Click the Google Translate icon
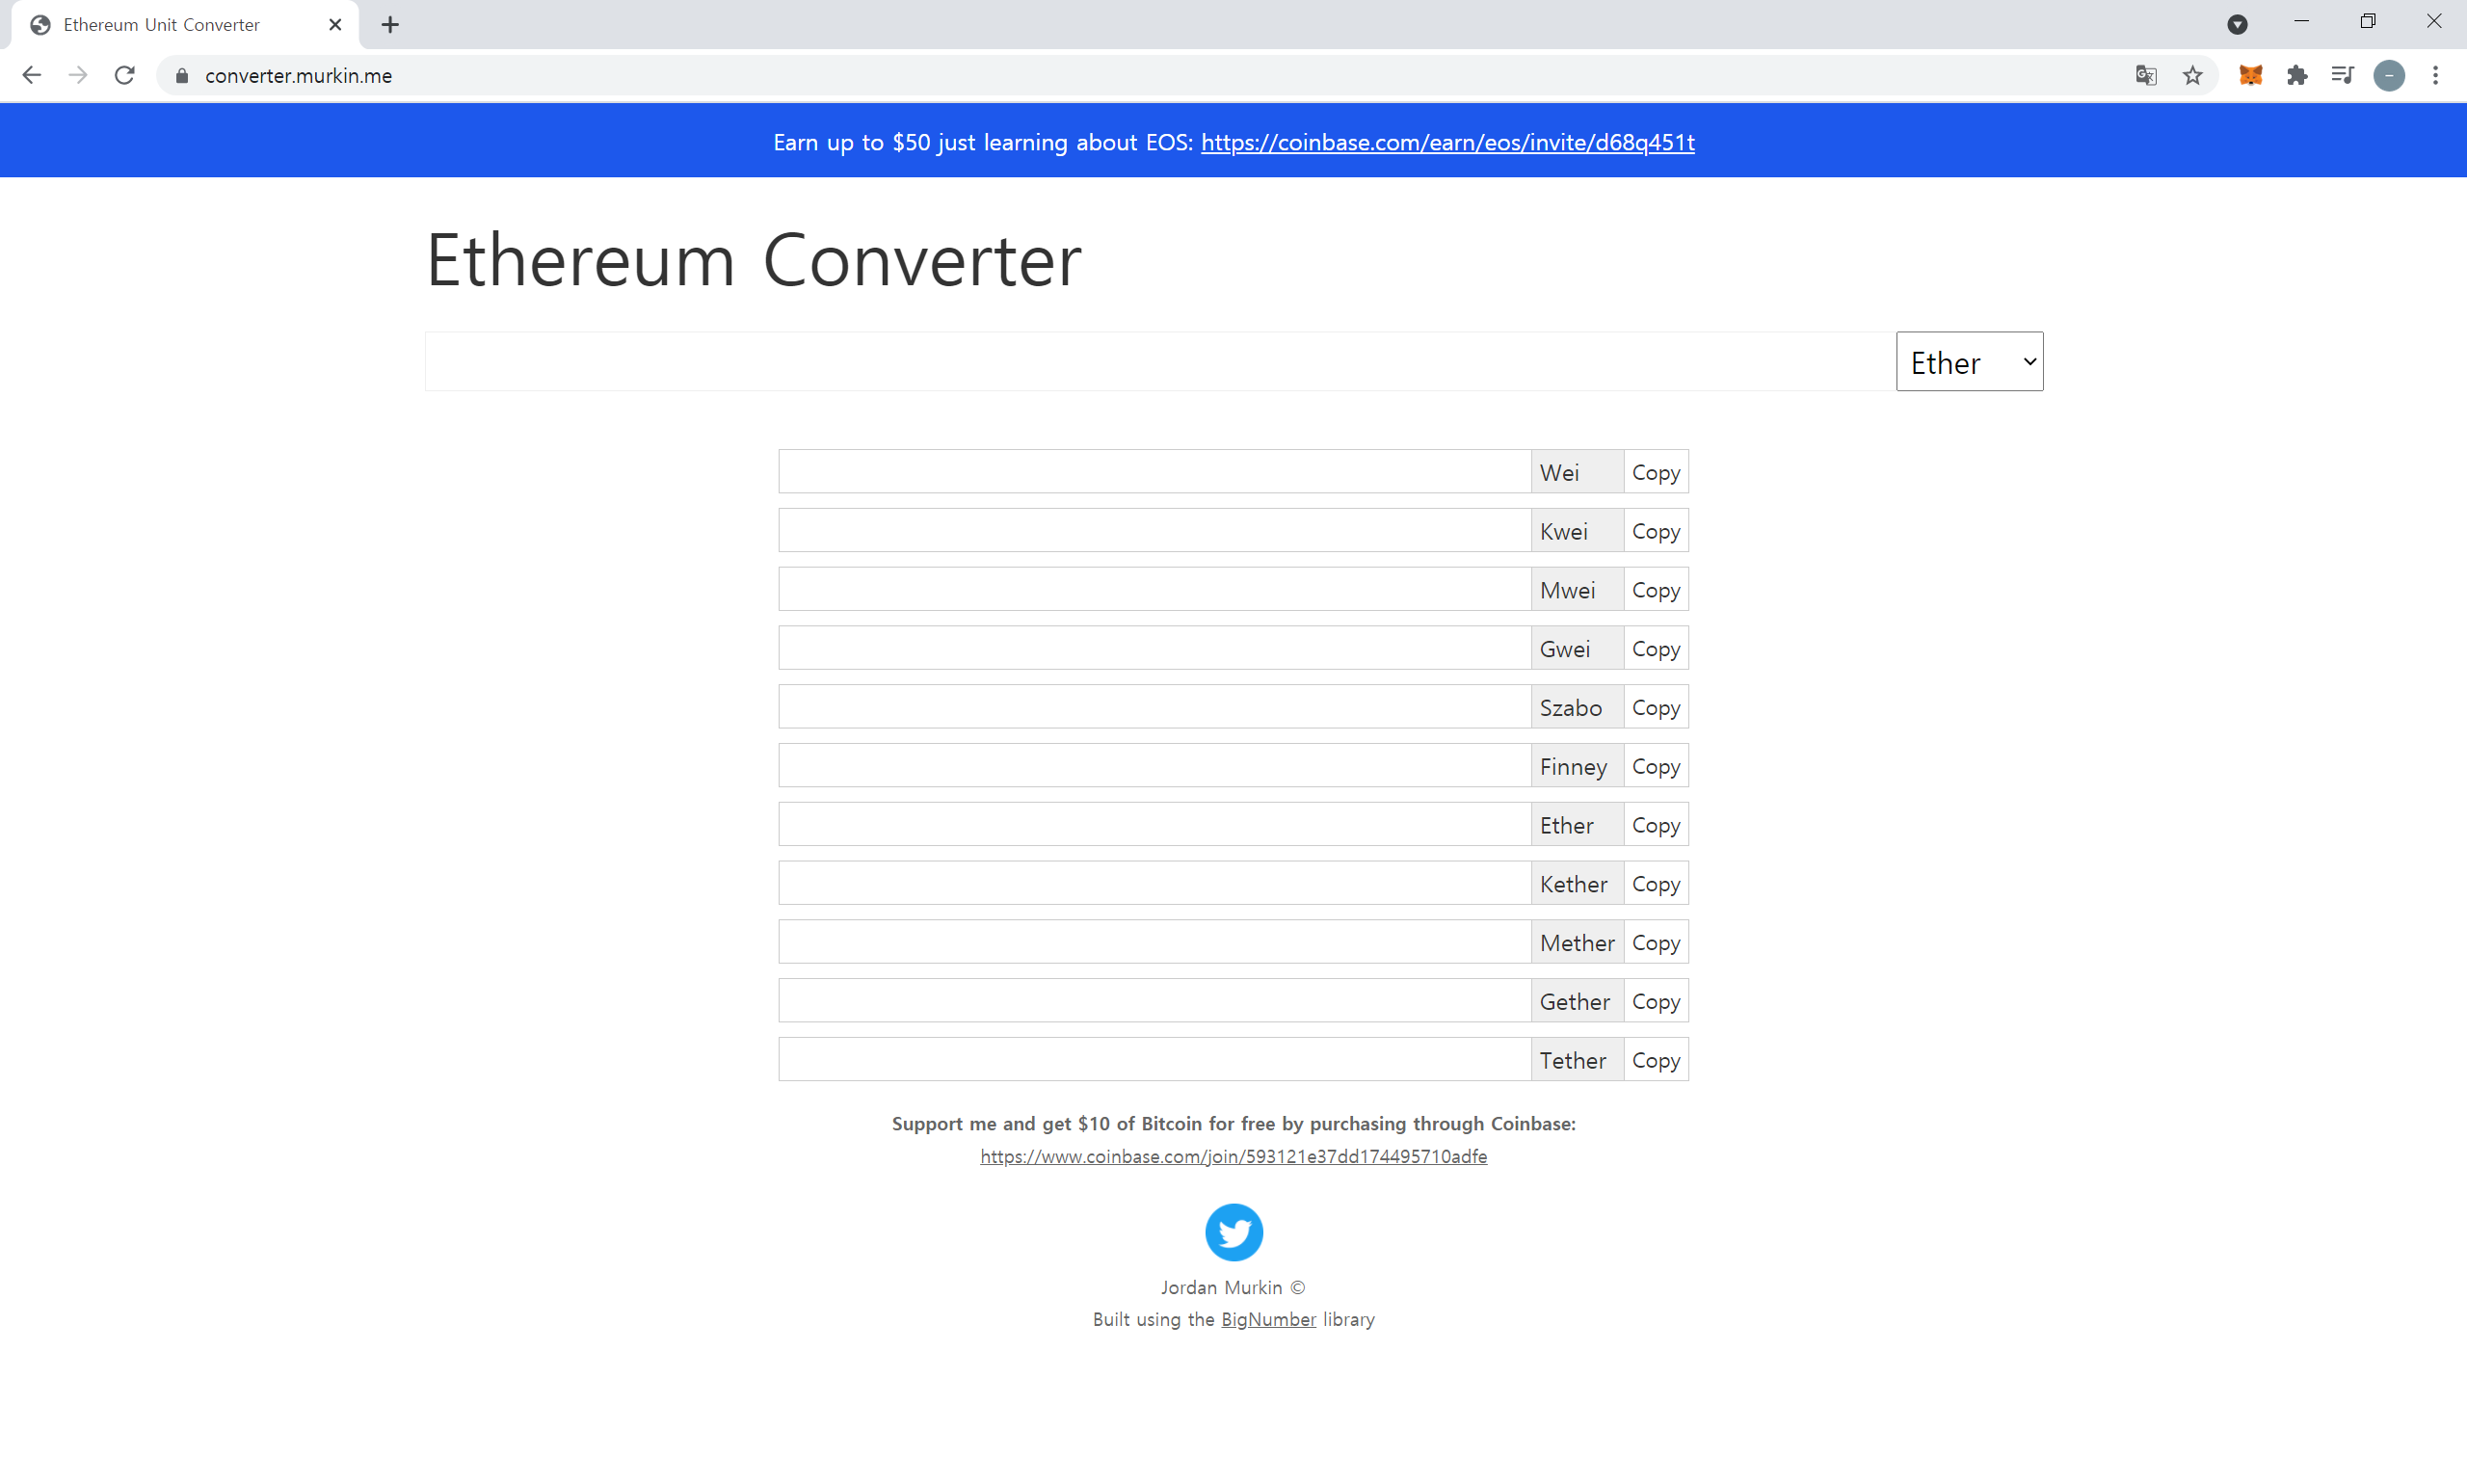Image resolution: width=2467 pixels, height=1484 pixels. pyautogui.click(x=2145, y=75)
